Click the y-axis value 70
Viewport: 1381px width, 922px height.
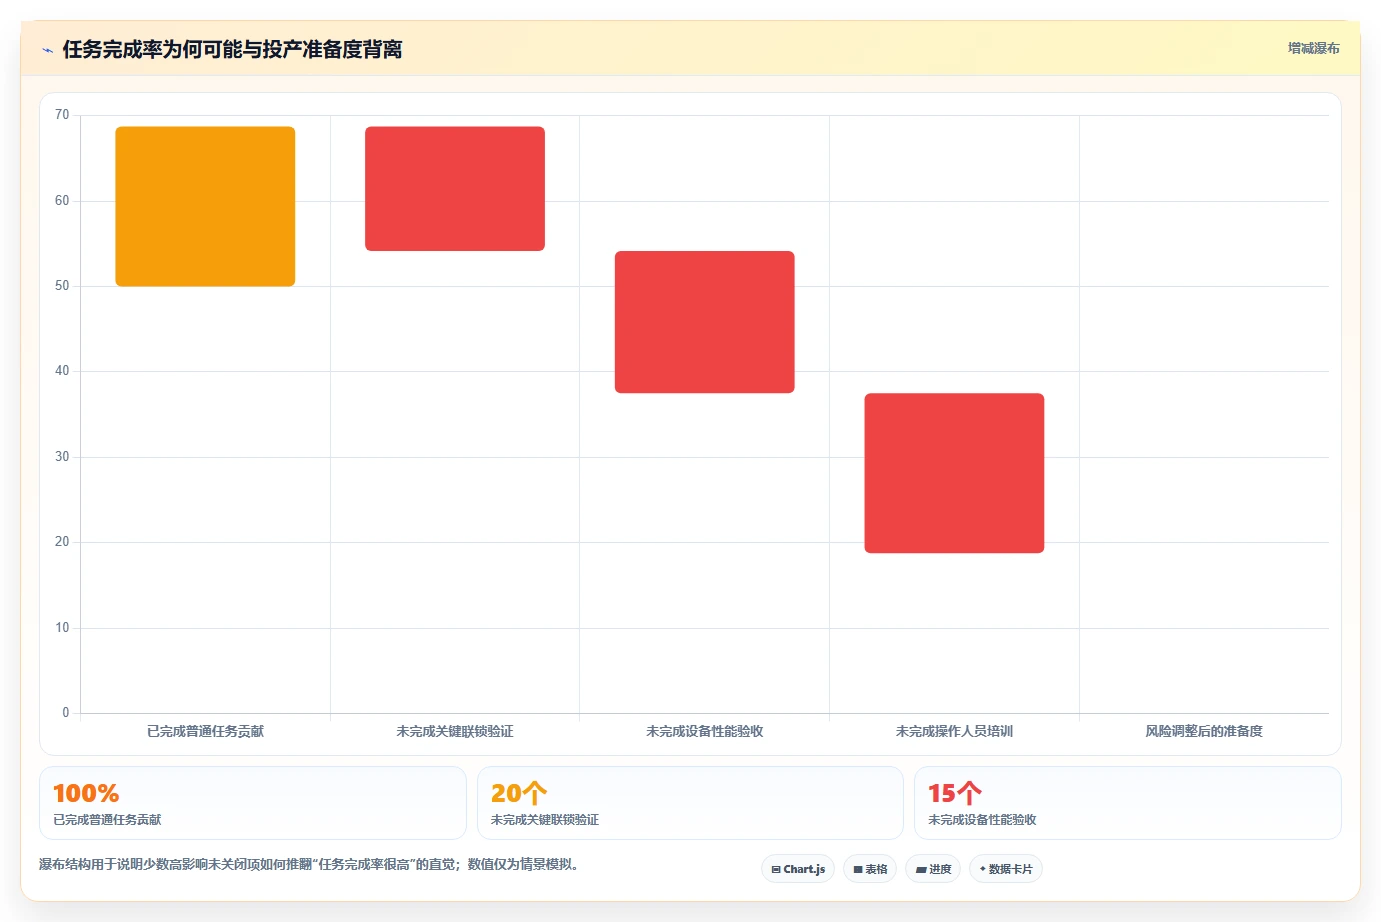[x=62, y=115]
